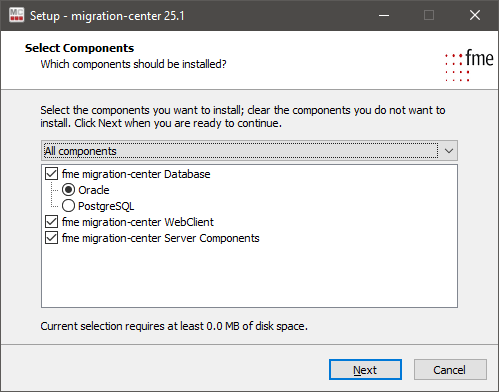The image size is (499, 392).
Task: Click the 'PostgreSQL' option label
Action: (x=106, y=206)
